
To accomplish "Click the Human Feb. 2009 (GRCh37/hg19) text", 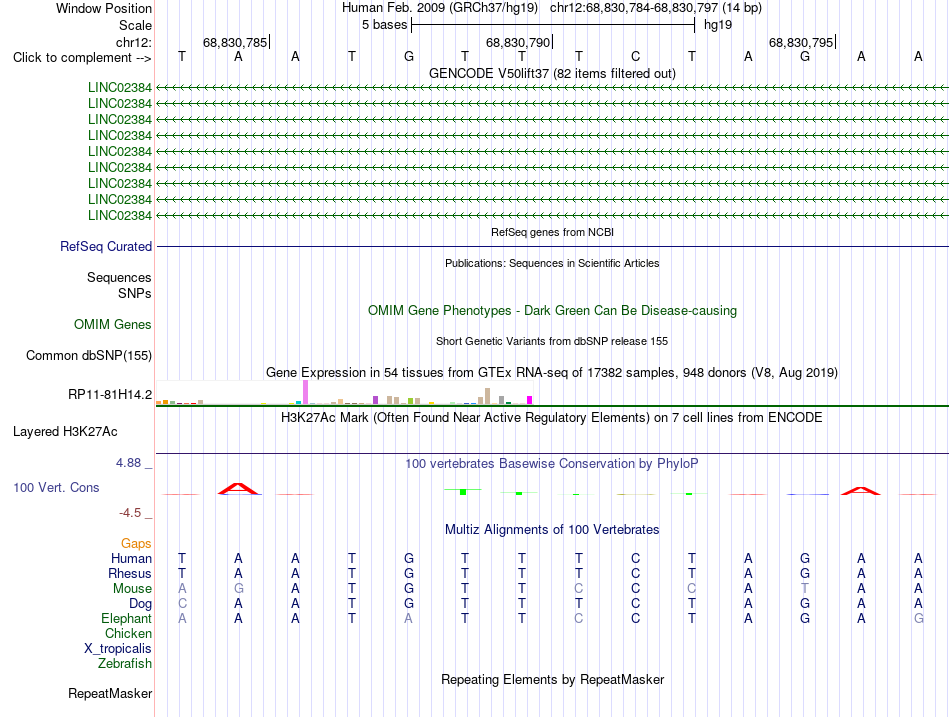I will pos(440,8).
